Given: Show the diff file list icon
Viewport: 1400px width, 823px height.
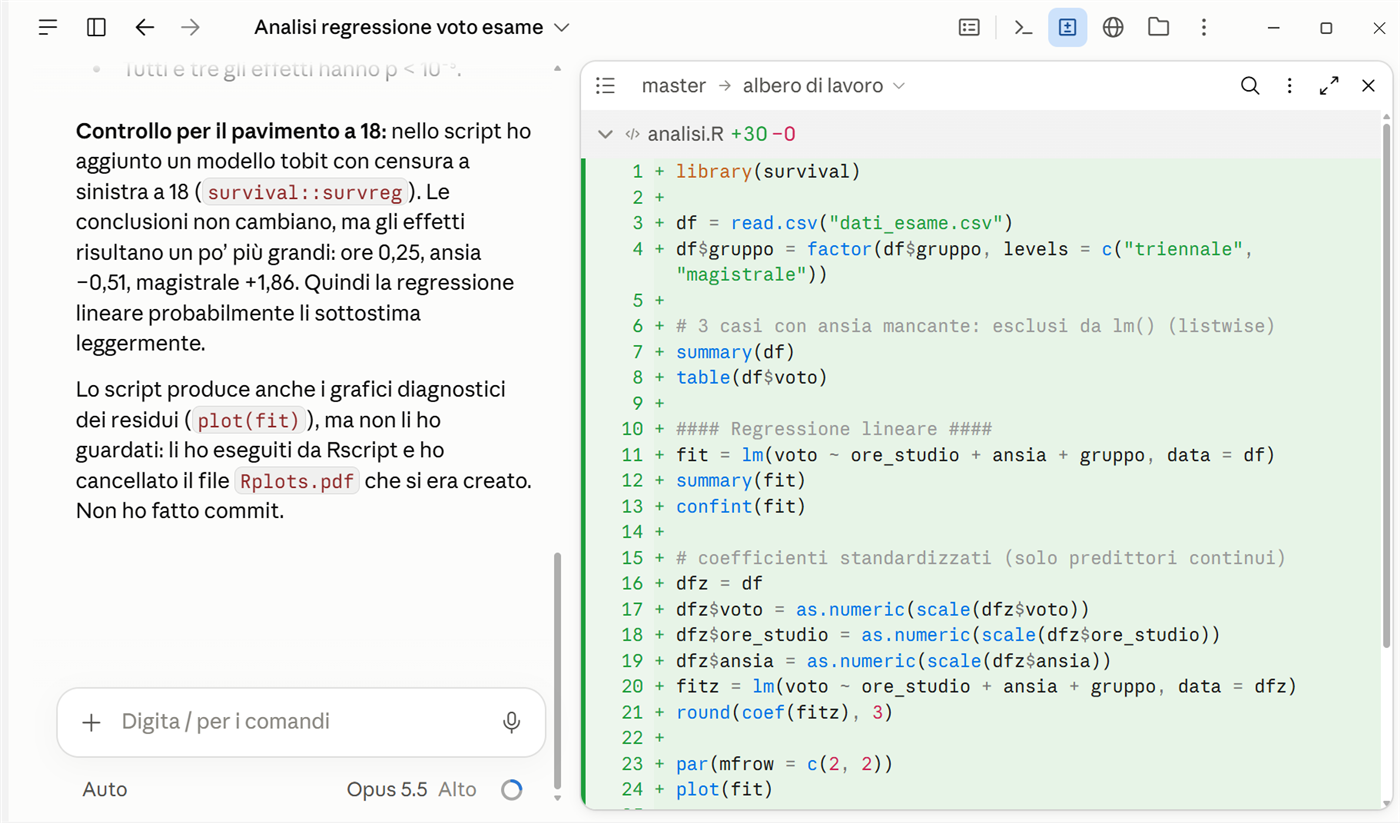Looking at the screenshot, I should 605,86.
